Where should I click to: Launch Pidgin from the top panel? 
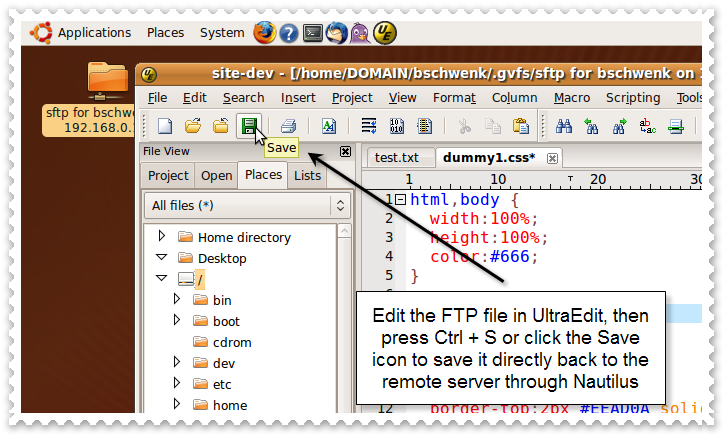point(360,33)
